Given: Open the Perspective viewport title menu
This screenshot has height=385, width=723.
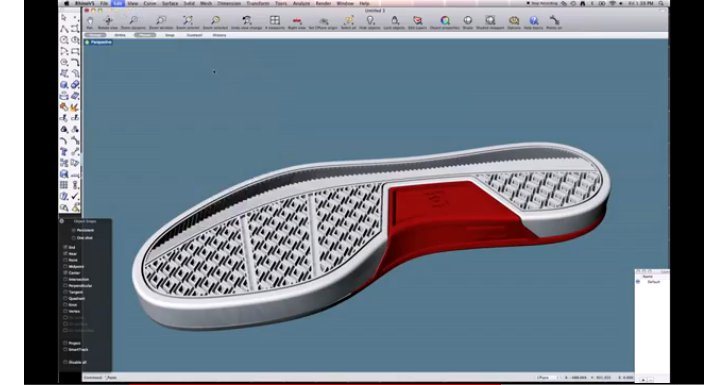Looking at the screenshot, I should (x=101, y=42).
